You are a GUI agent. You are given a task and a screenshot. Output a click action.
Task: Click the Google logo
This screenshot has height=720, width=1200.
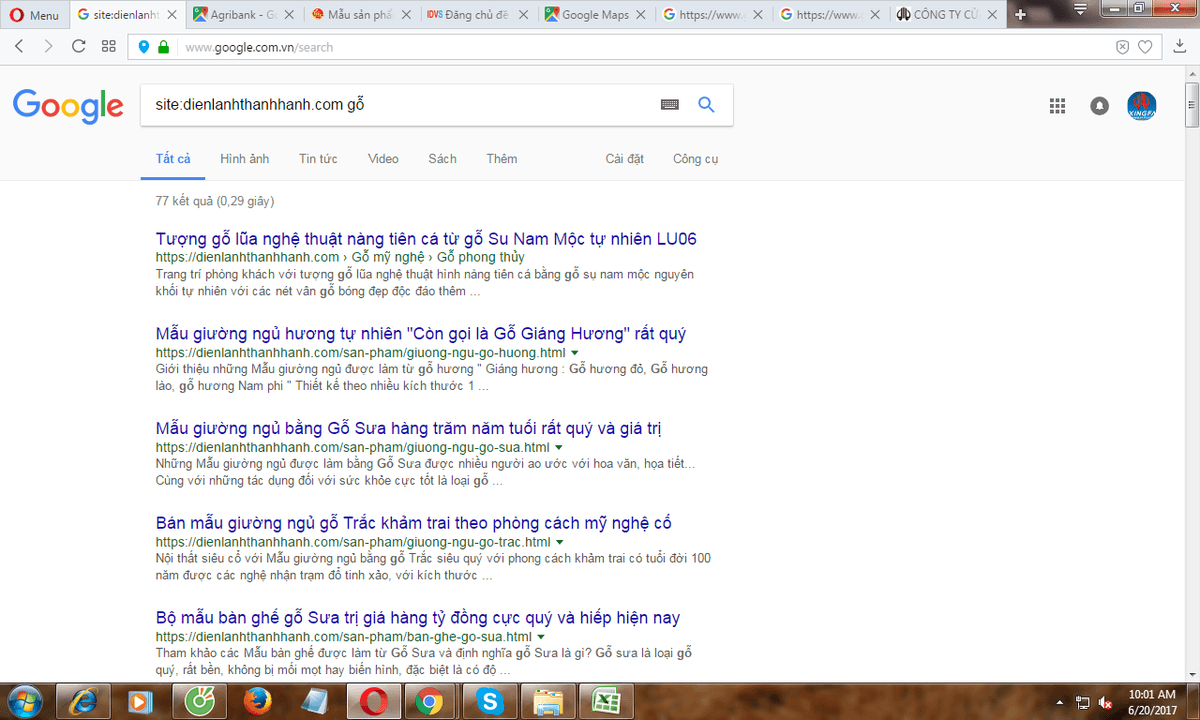(x=68, y=105)
